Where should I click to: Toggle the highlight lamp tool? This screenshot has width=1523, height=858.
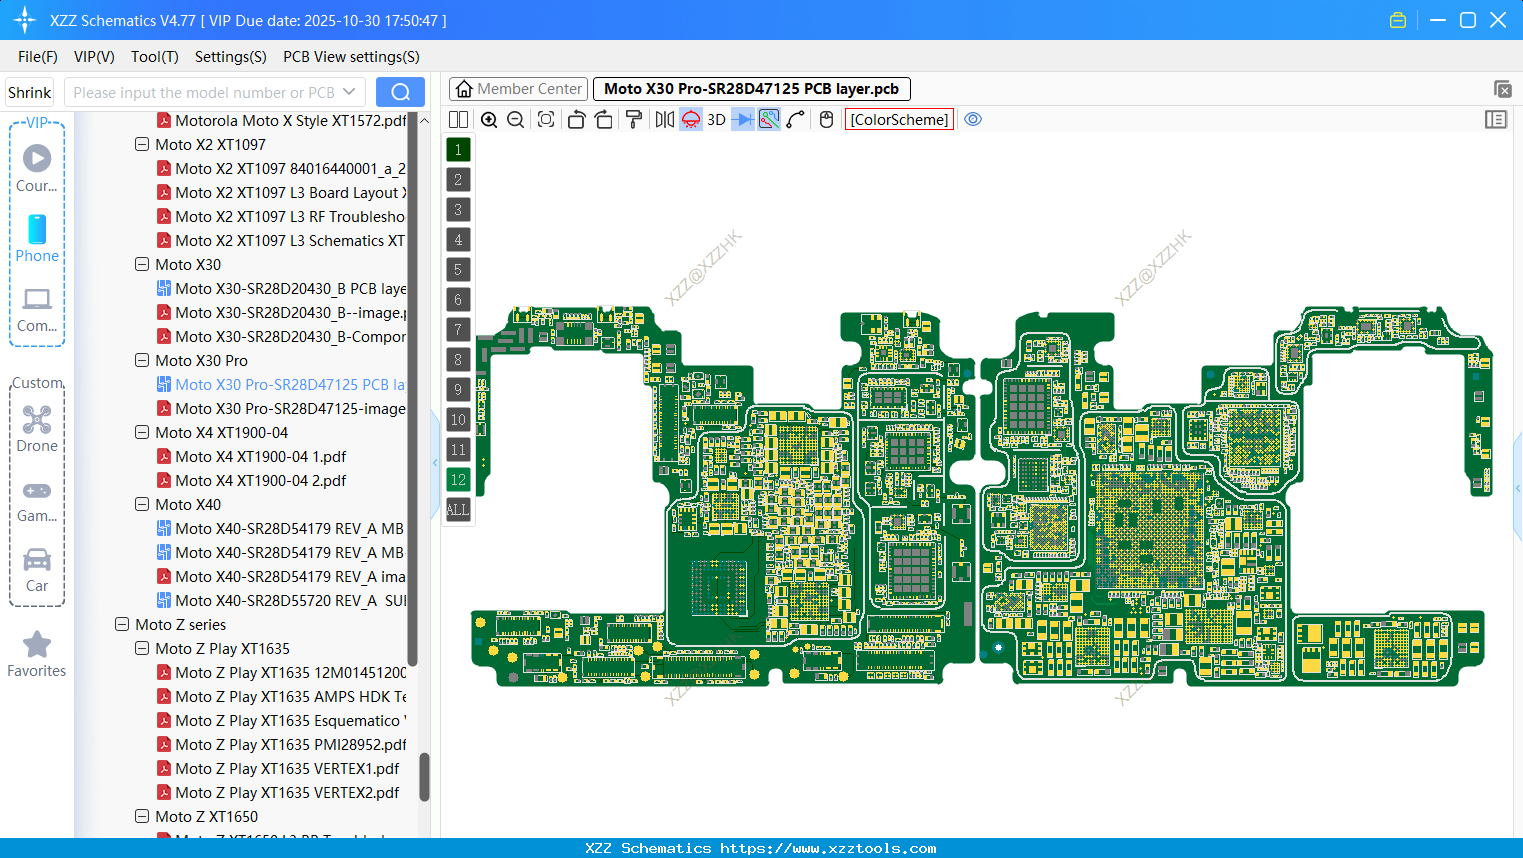pos(690,119)
